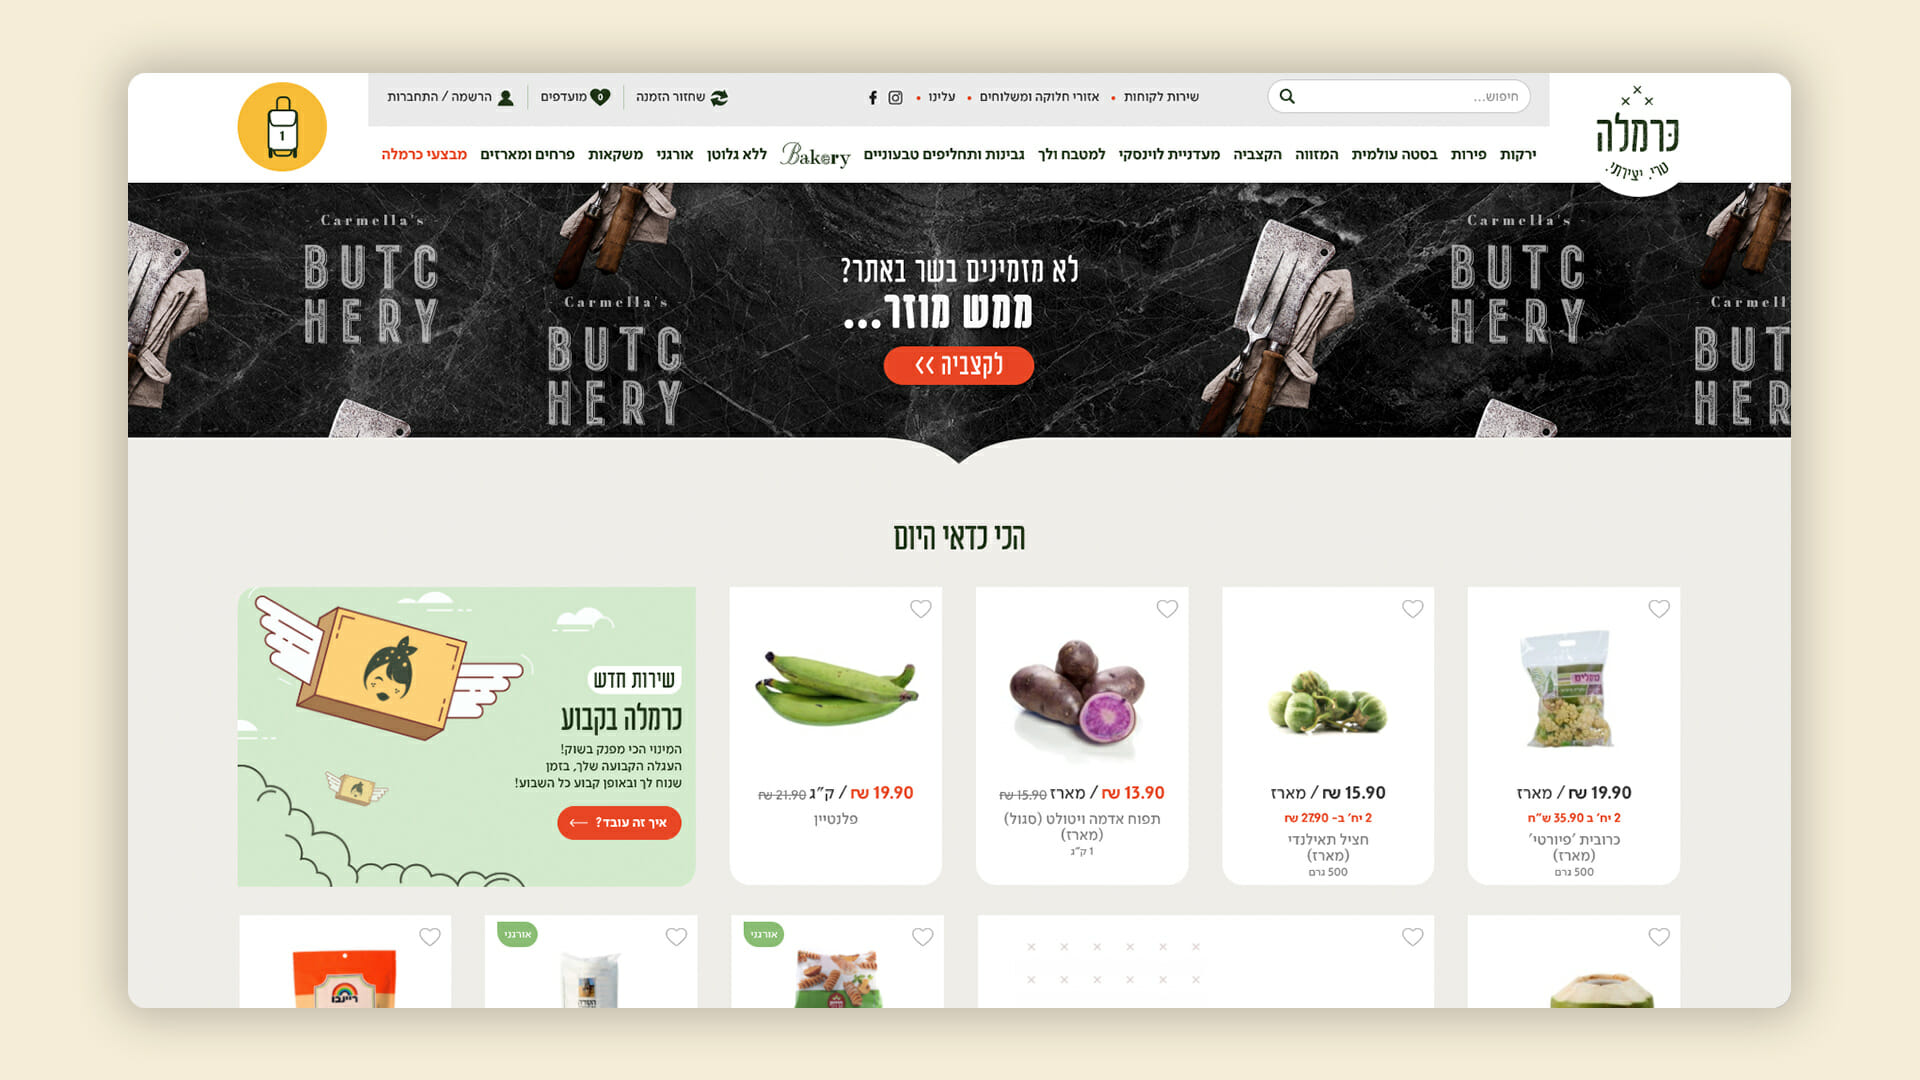Open the yellow shopping cart icon
Screen dimensions: 1920x1080
pyautogui.click(x=282, y=127)
